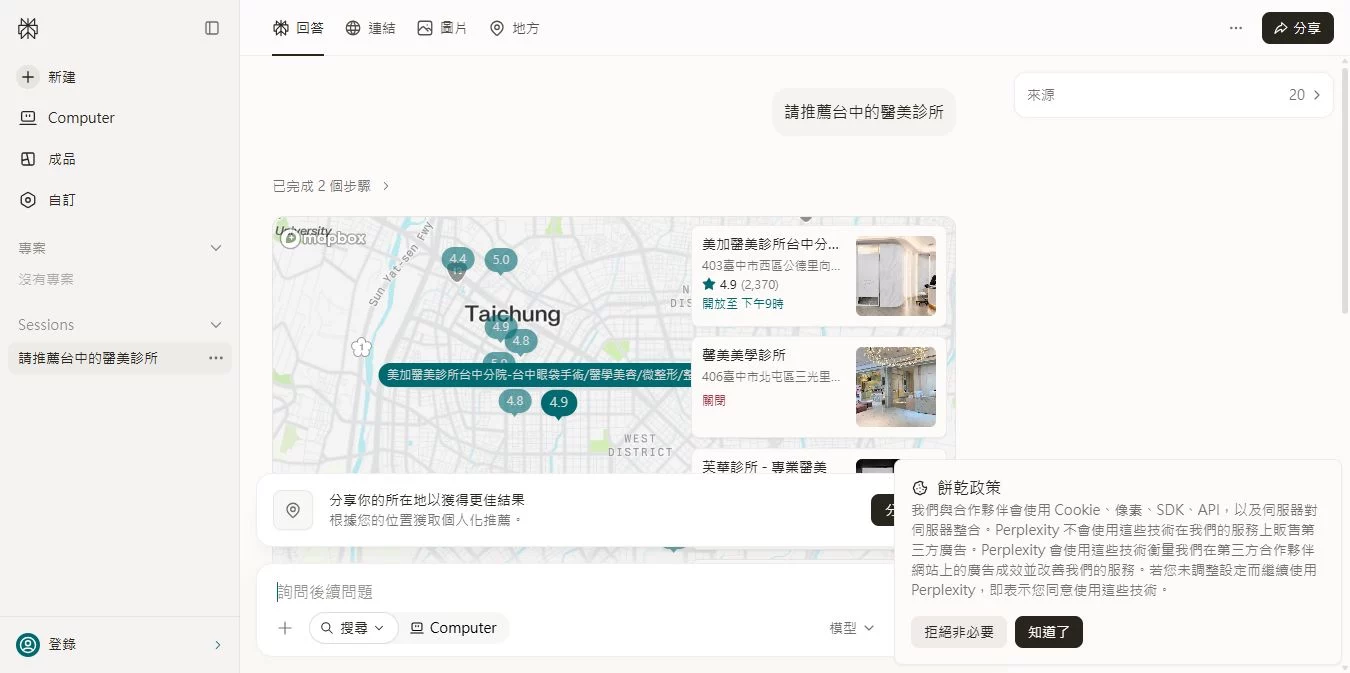Image resolution: width=1350 pixels, height=673 pixels.
Task: Open the 搜尋 mode dropdown
Action: pos(354,628)
